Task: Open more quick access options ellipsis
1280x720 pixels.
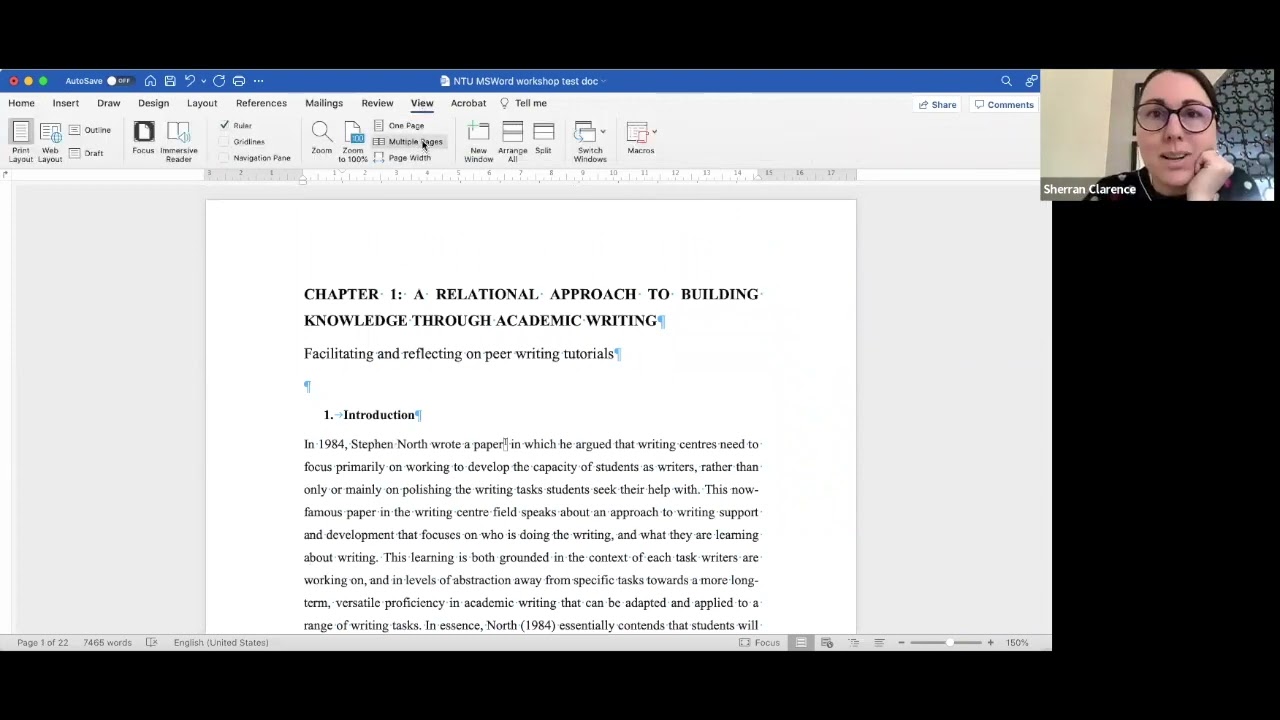Action: coord(258,81)
